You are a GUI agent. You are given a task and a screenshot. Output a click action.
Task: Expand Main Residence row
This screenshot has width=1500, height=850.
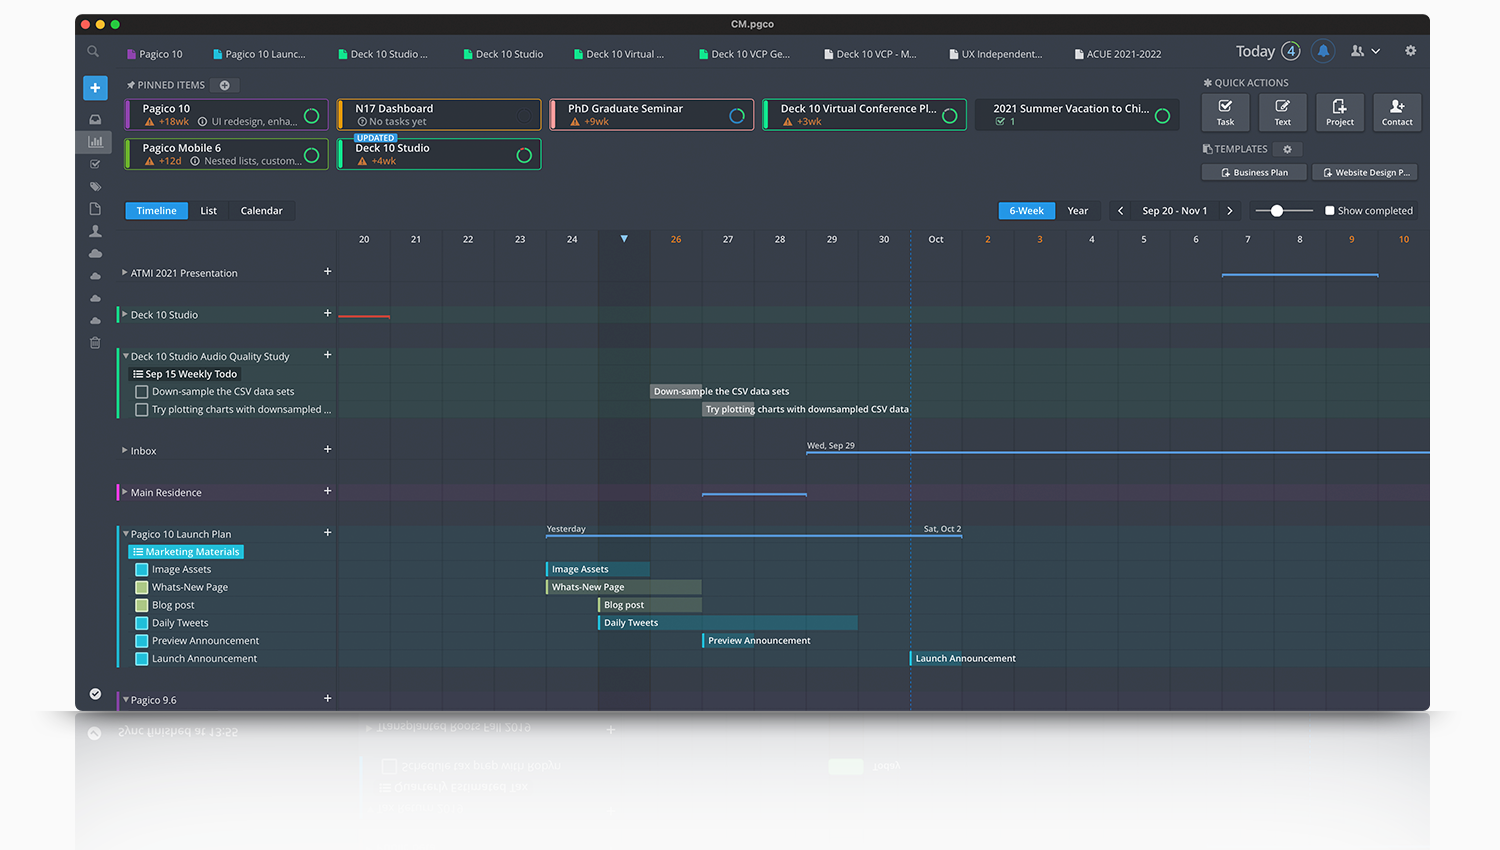click(125, 492)
